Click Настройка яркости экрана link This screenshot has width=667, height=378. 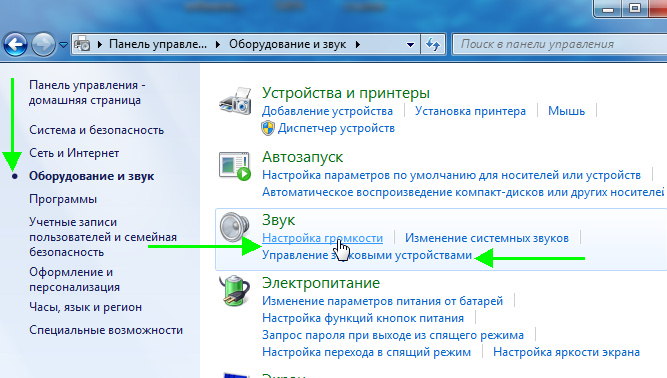(x=566, y=352)
